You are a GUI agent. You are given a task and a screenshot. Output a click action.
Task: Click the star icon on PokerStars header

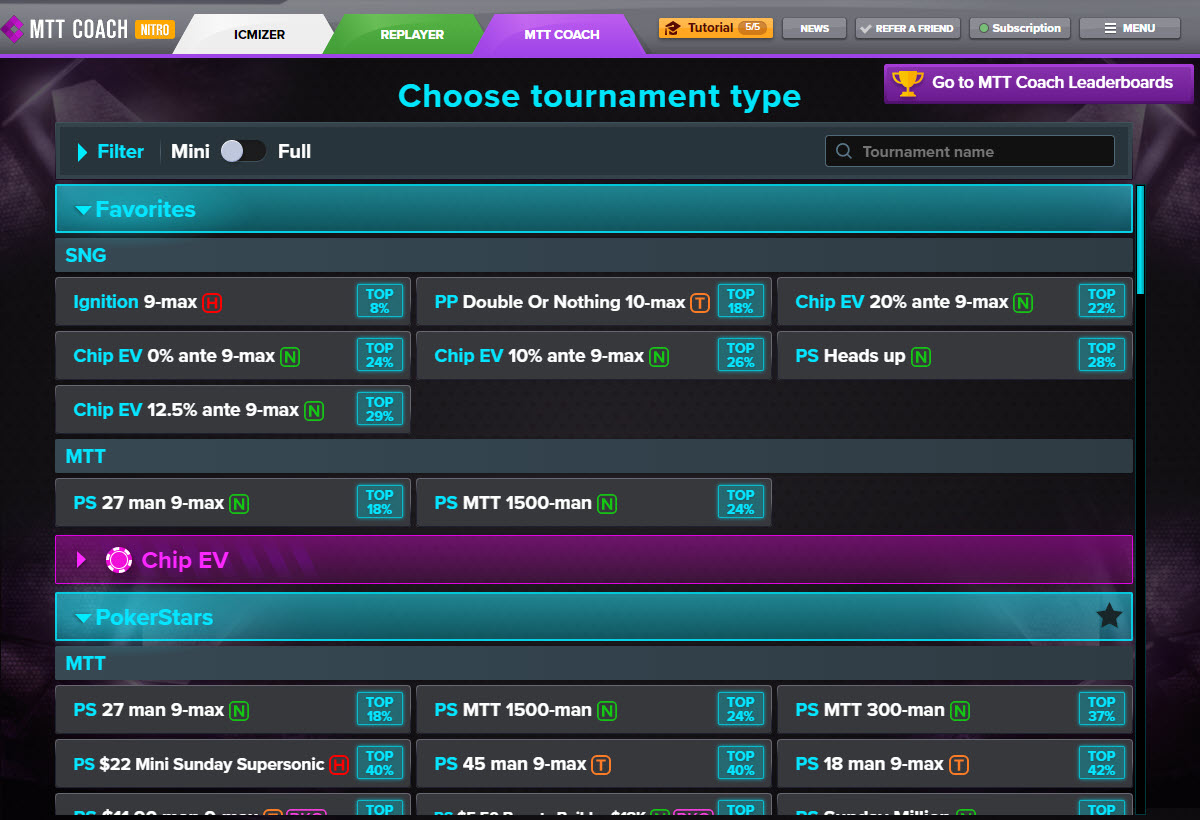1109,616
